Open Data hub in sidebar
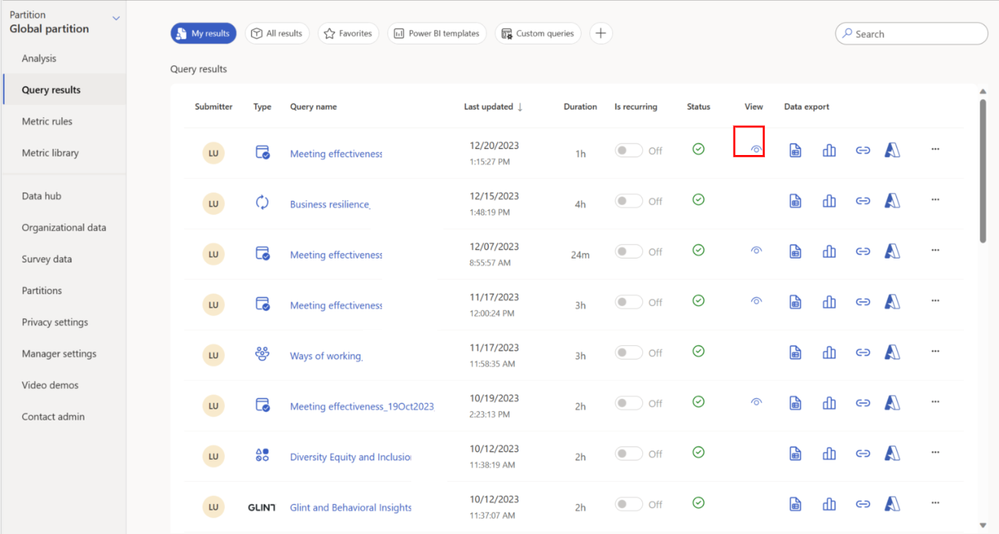Screen dimensions: 999x534 click(x=41, y=196)
